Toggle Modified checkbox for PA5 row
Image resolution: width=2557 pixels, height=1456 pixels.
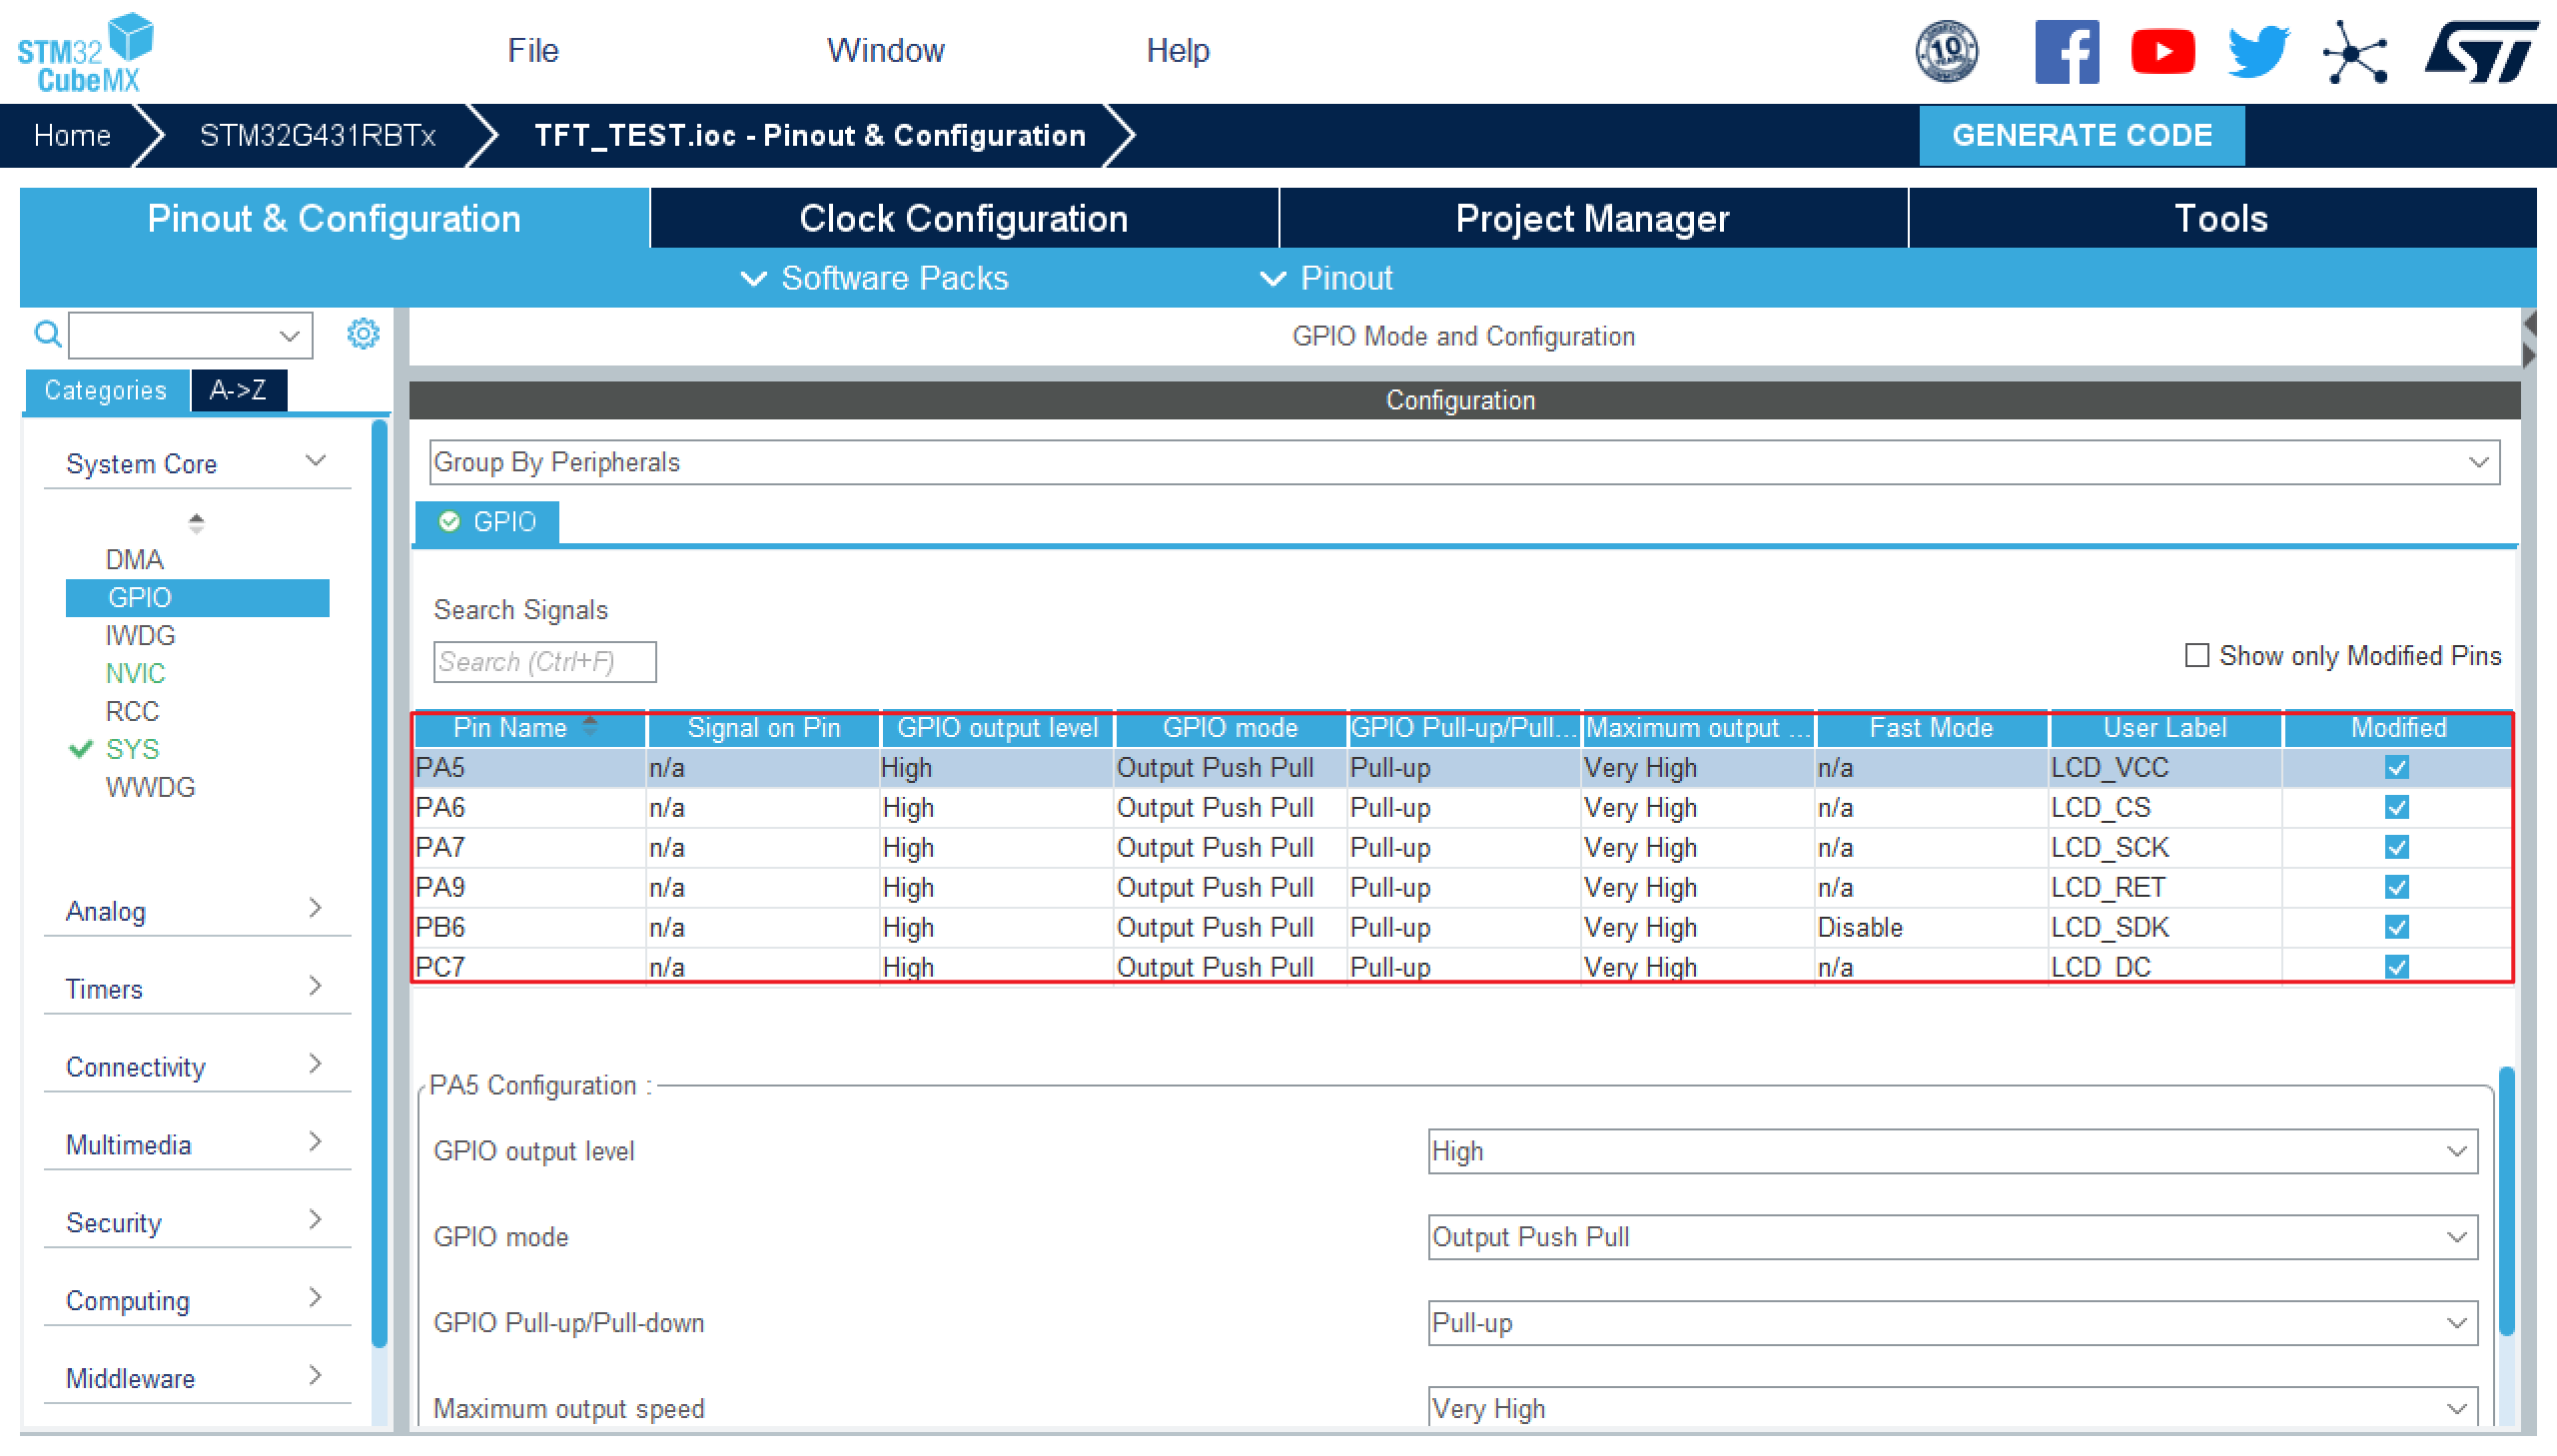[2397, 767]
